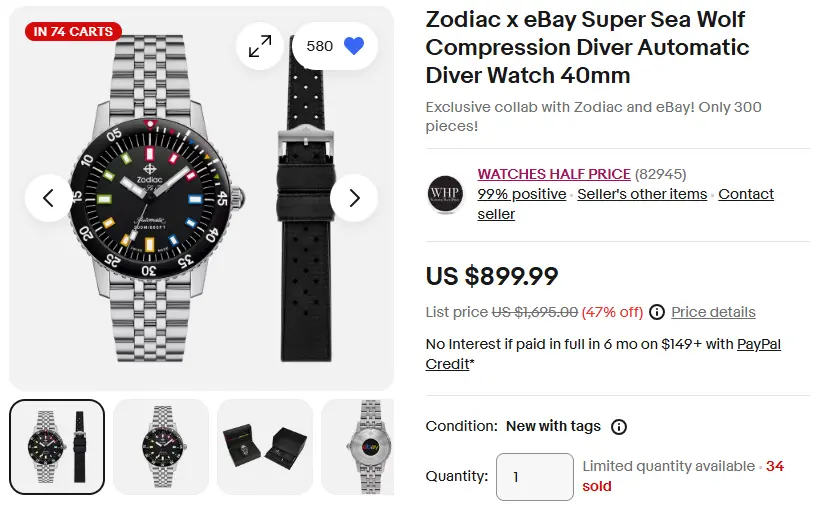Click the Quantity input field
Screen dimensions: 817x510
534,477
